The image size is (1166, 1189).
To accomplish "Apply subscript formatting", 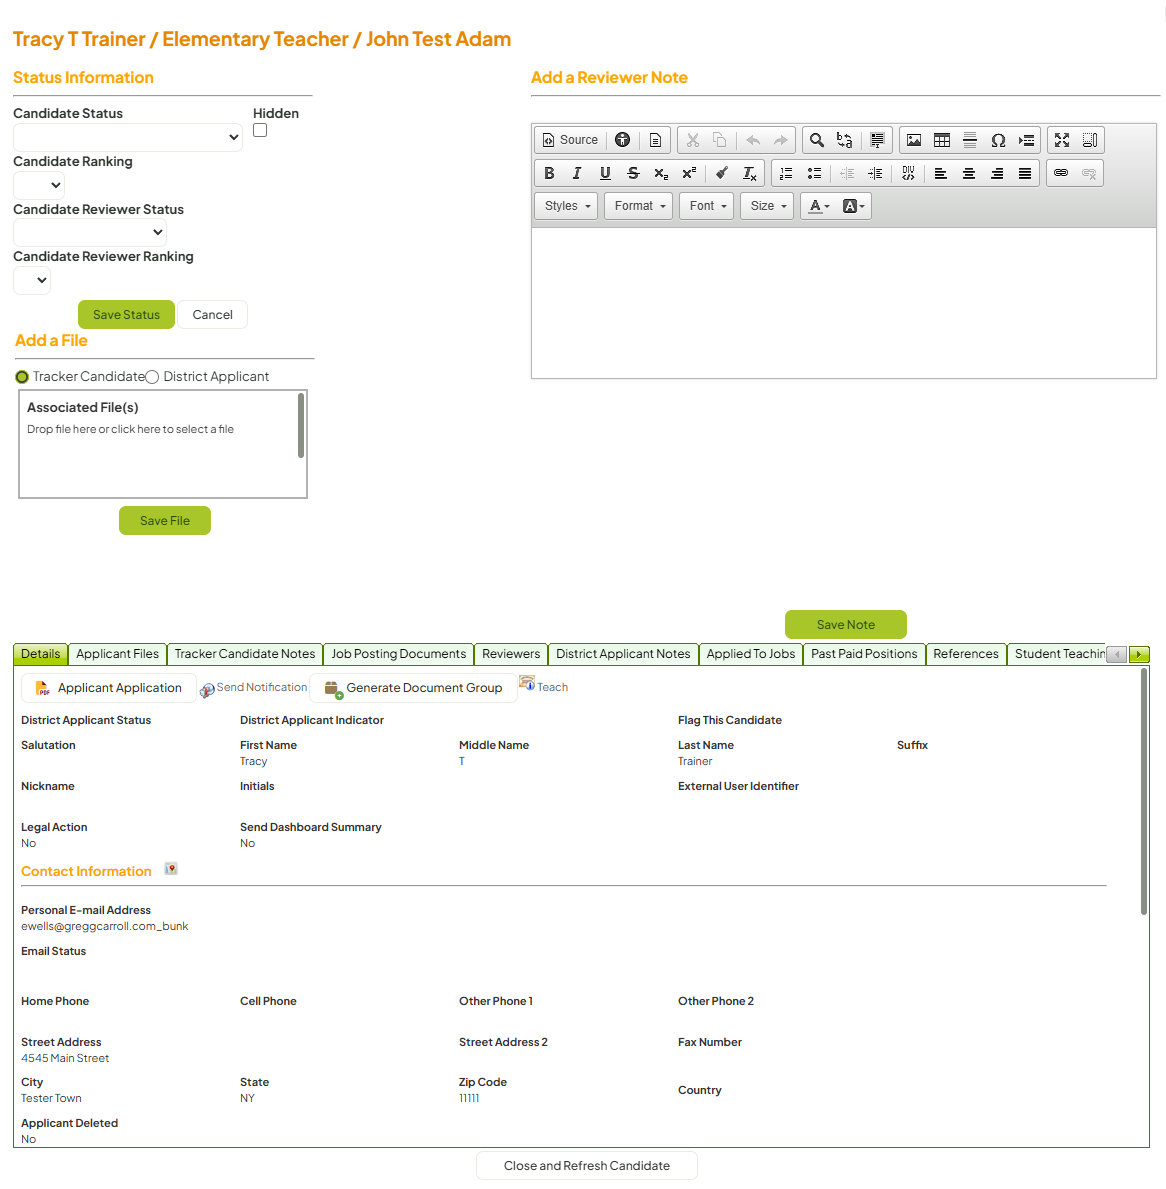I will [x=661, y=174].
